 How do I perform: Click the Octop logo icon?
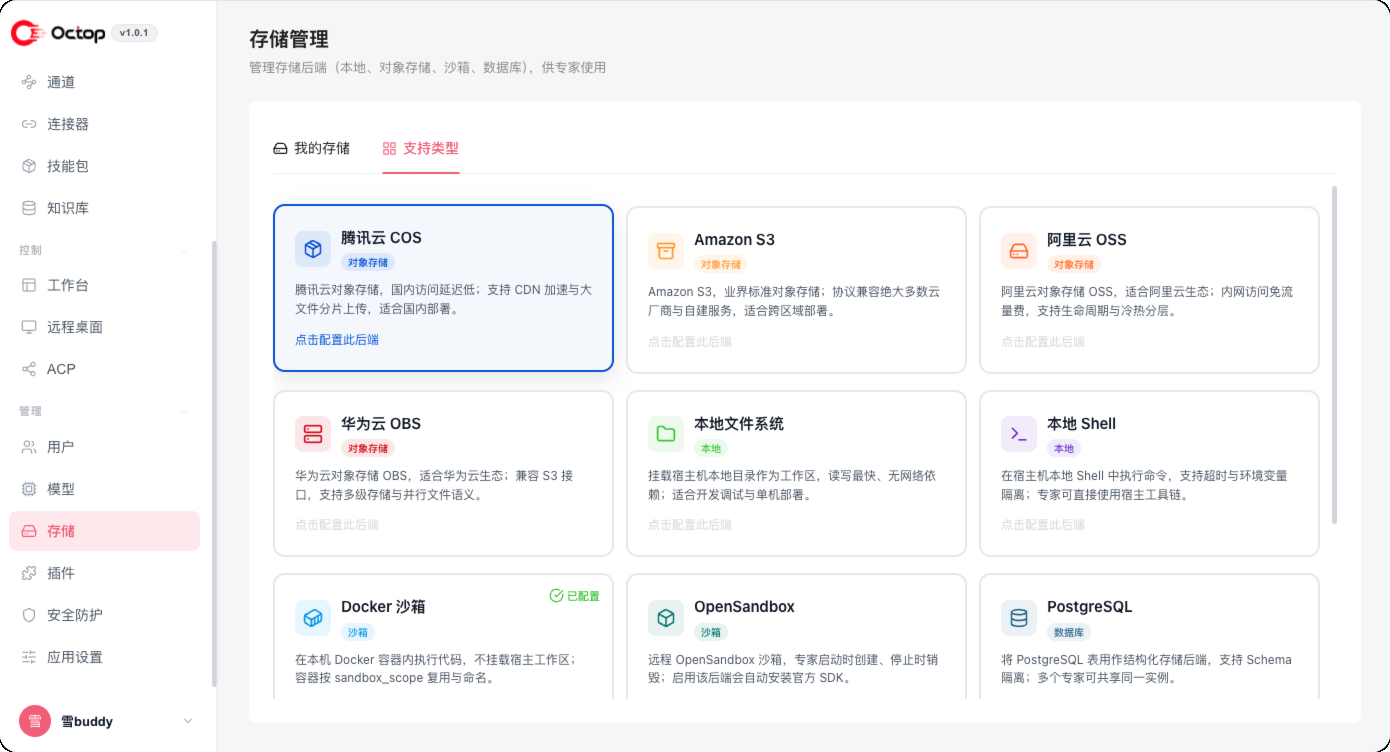27,33
